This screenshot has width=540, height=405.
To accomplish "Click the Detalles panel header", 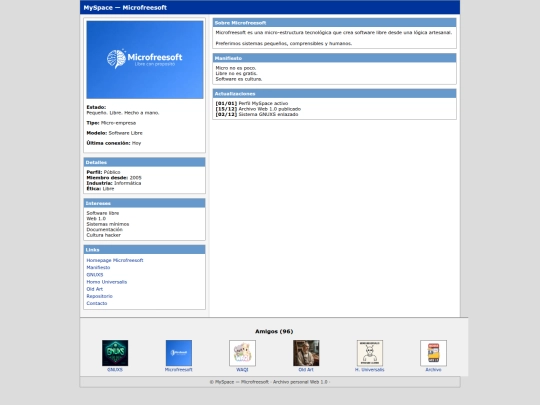I will 145,162.
